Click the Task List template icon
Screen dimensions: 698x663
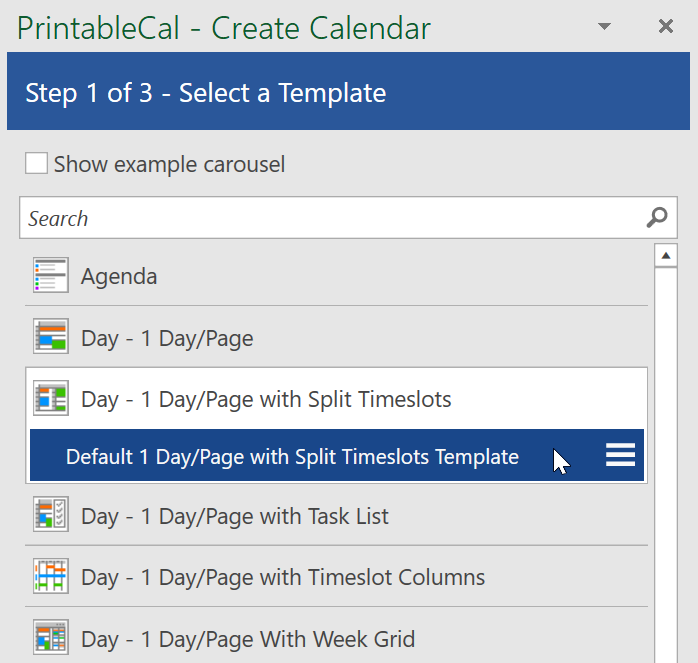[x=51, y=514]
